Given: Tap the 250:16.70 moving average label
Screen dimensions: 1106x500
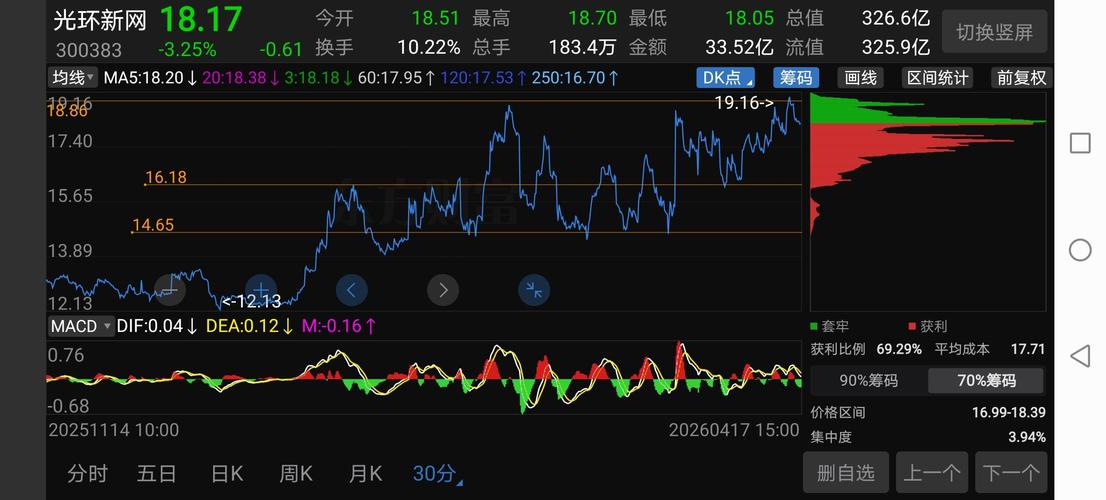Looking at the screenshot, I should 575,78.
